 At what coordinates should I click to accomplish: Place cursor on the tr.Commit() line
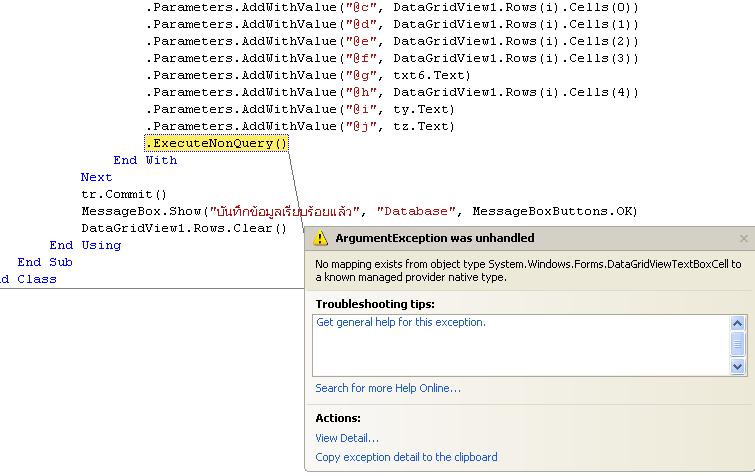point(124,194)
